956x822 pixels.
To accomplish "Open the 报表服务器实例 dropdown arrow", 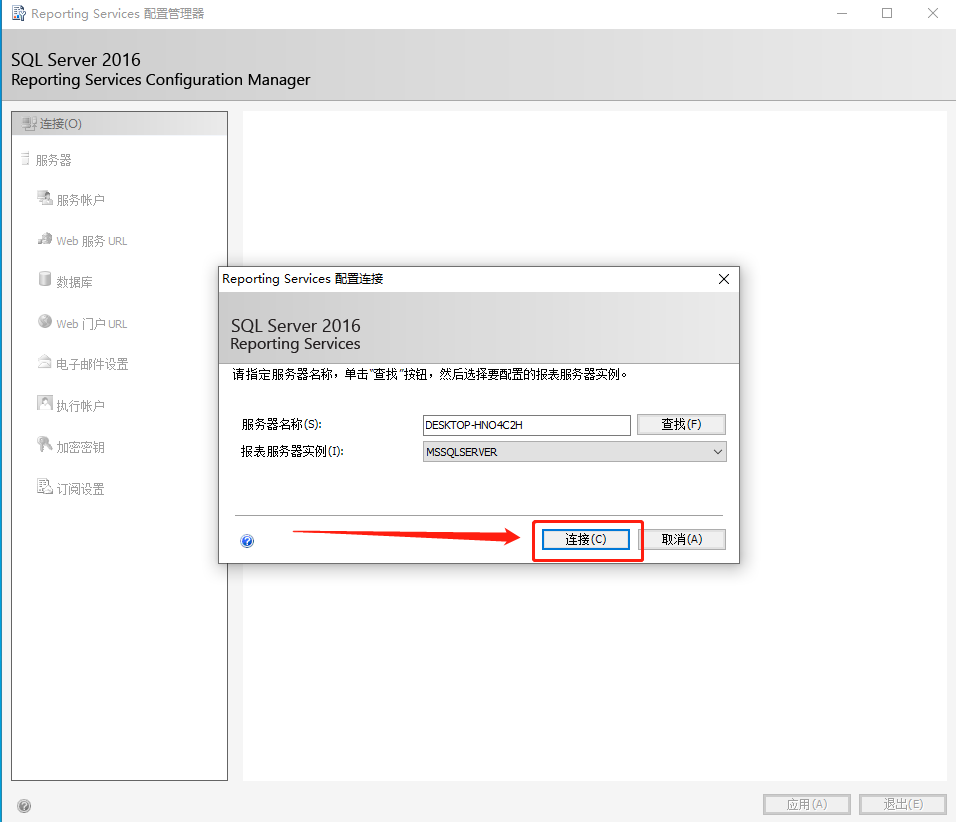I will (718, 452).
